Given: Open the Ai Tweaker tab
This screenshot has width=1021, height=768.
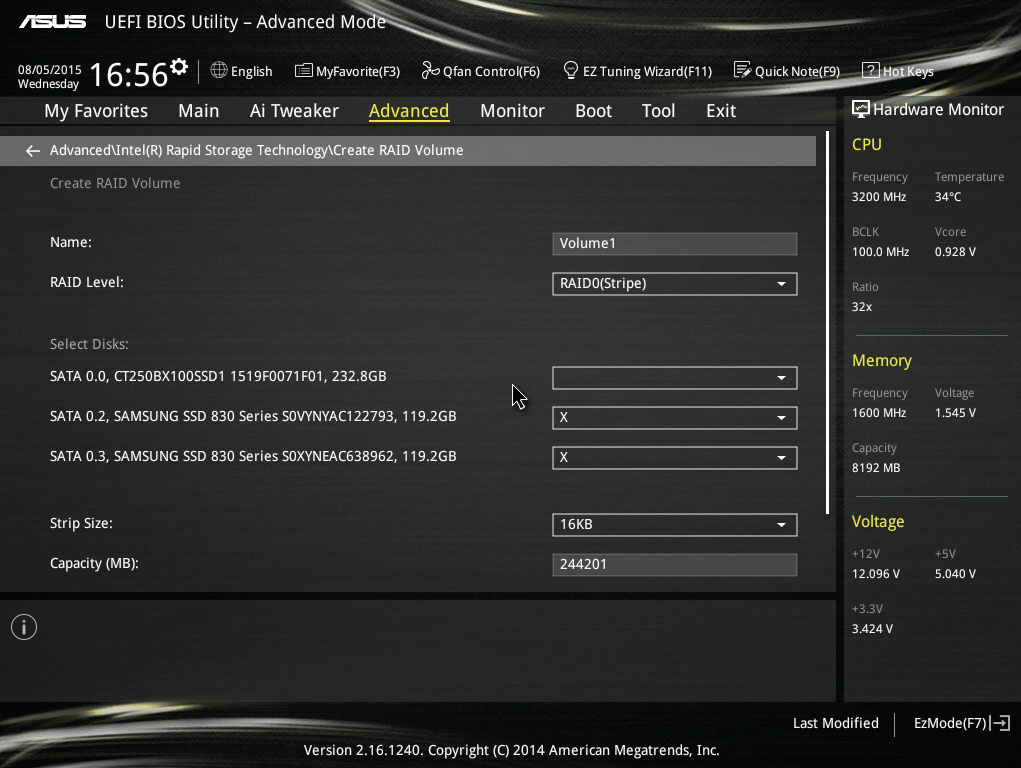Looking at the screenshot, I should point(294,111).
